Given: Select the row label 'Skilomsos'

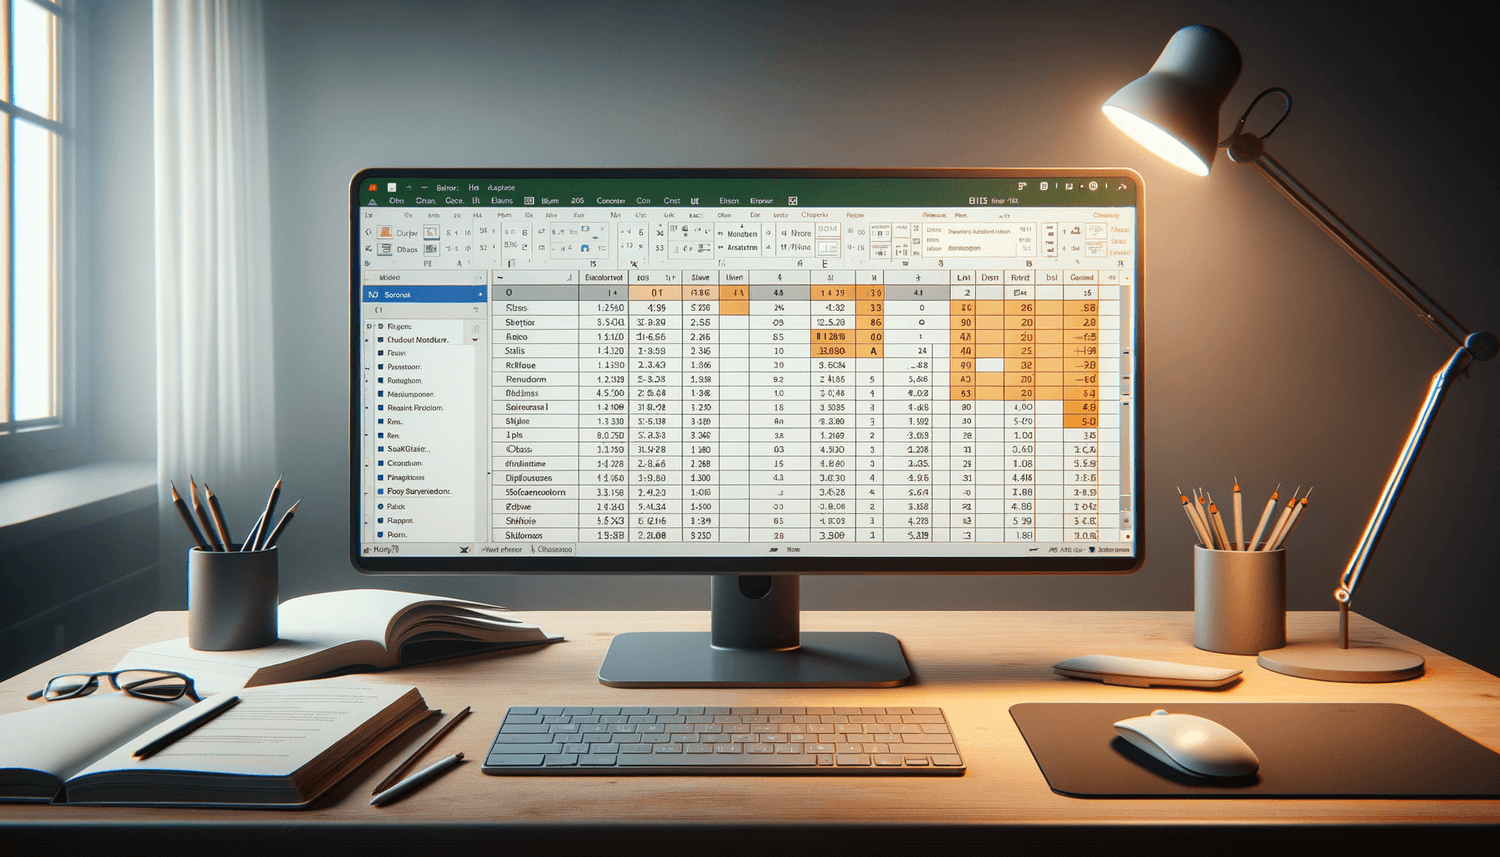Looking at the screenshot, I should pyautogui.click(x=524, y=536).
